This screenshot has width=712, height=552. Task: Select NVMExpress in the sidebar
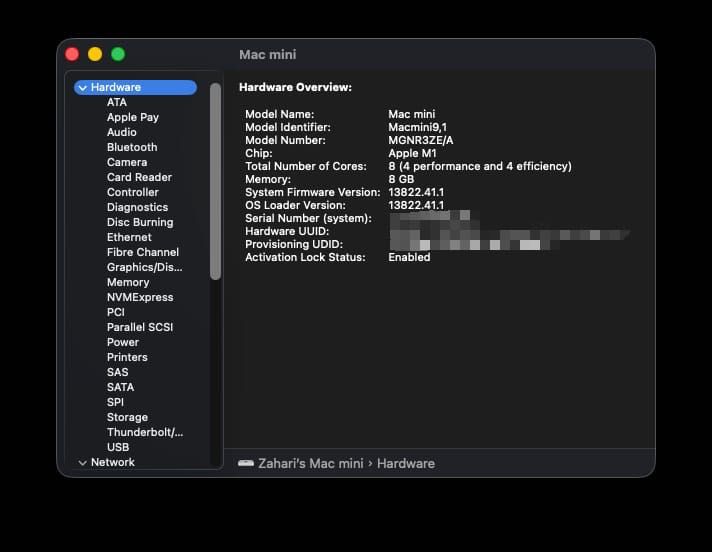click(140, 297)
